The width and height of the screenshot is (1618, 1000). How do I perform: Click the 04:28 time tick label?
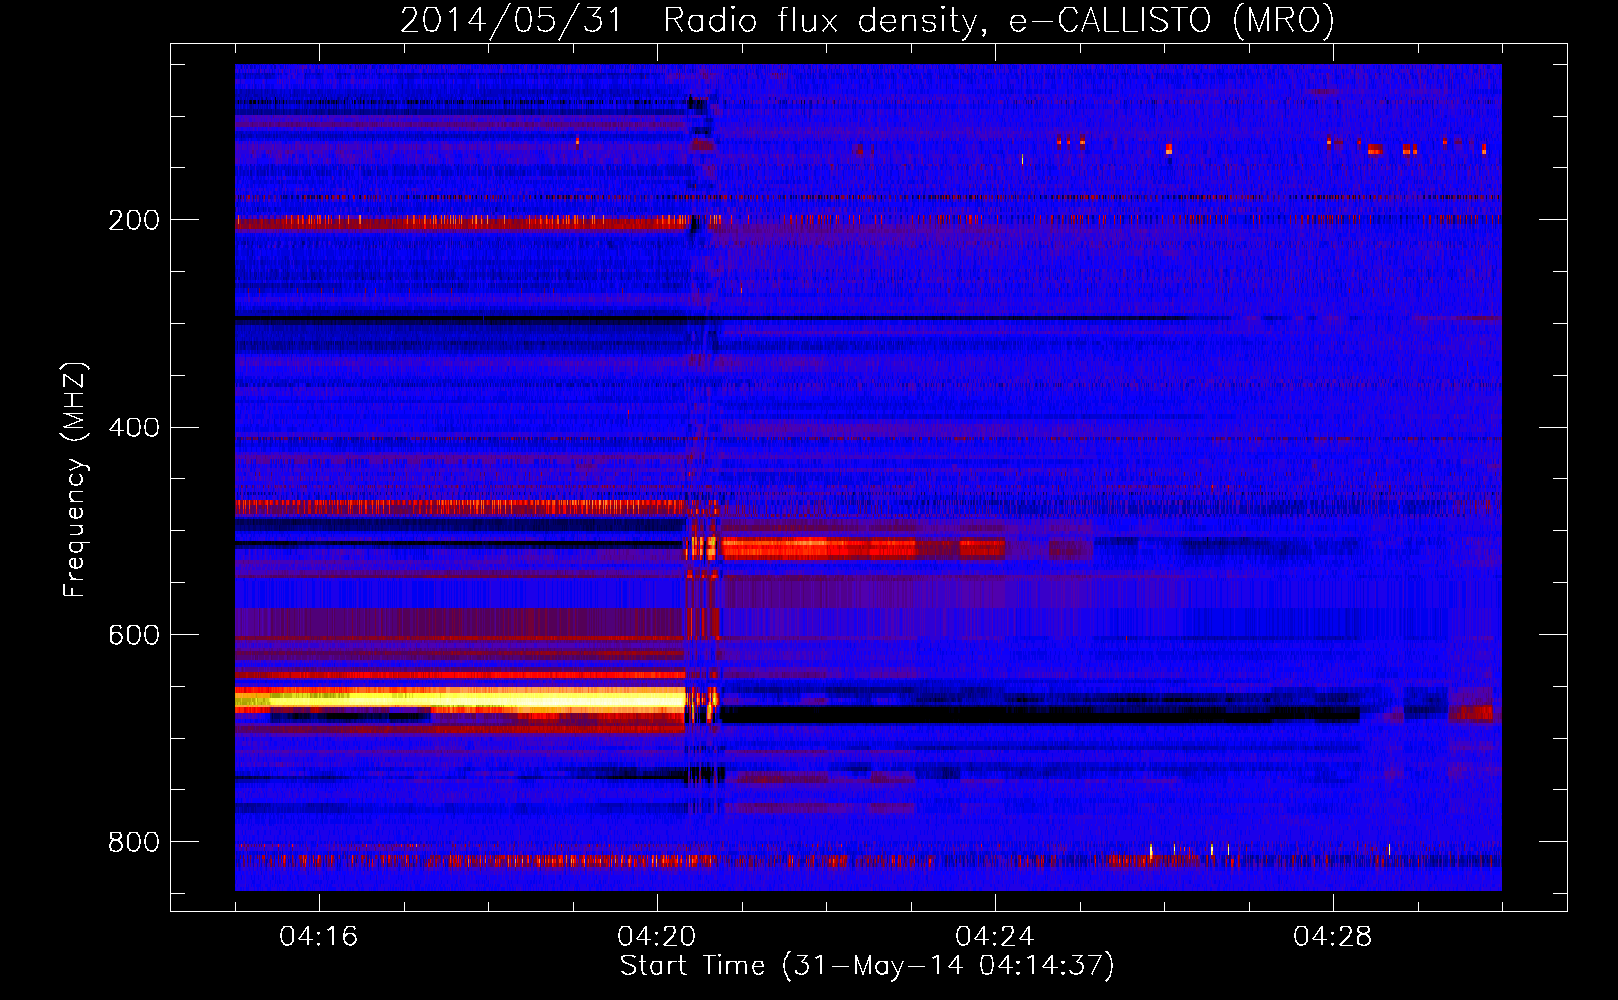pyautogui.click(x=1333, y=937)
